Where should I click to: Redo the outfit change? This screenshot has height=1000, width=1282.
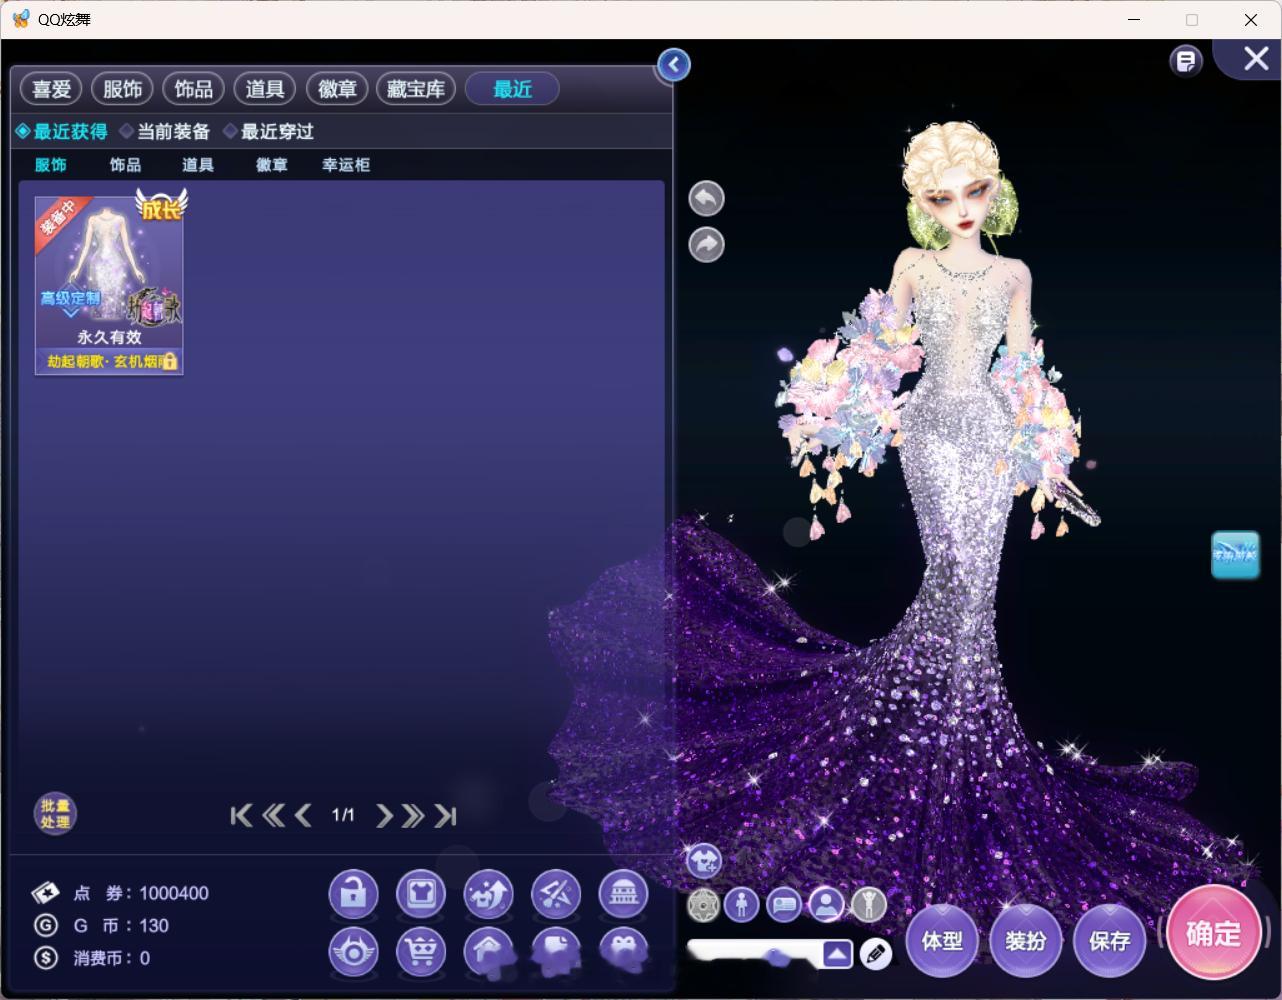(707, 245)
